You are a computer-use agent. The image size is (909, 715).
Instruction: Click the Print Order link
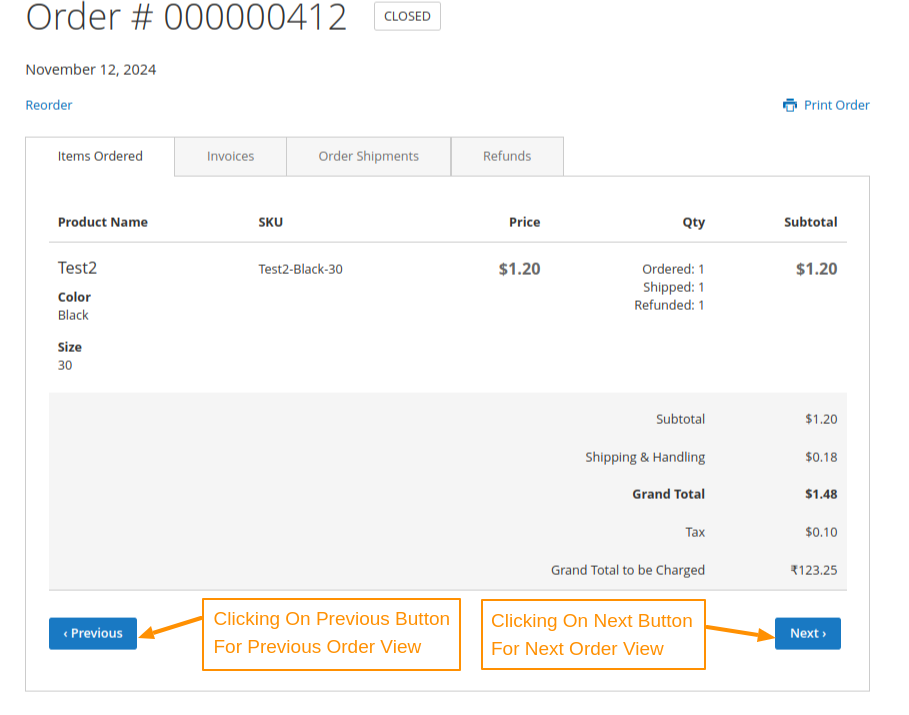point(836,104)
